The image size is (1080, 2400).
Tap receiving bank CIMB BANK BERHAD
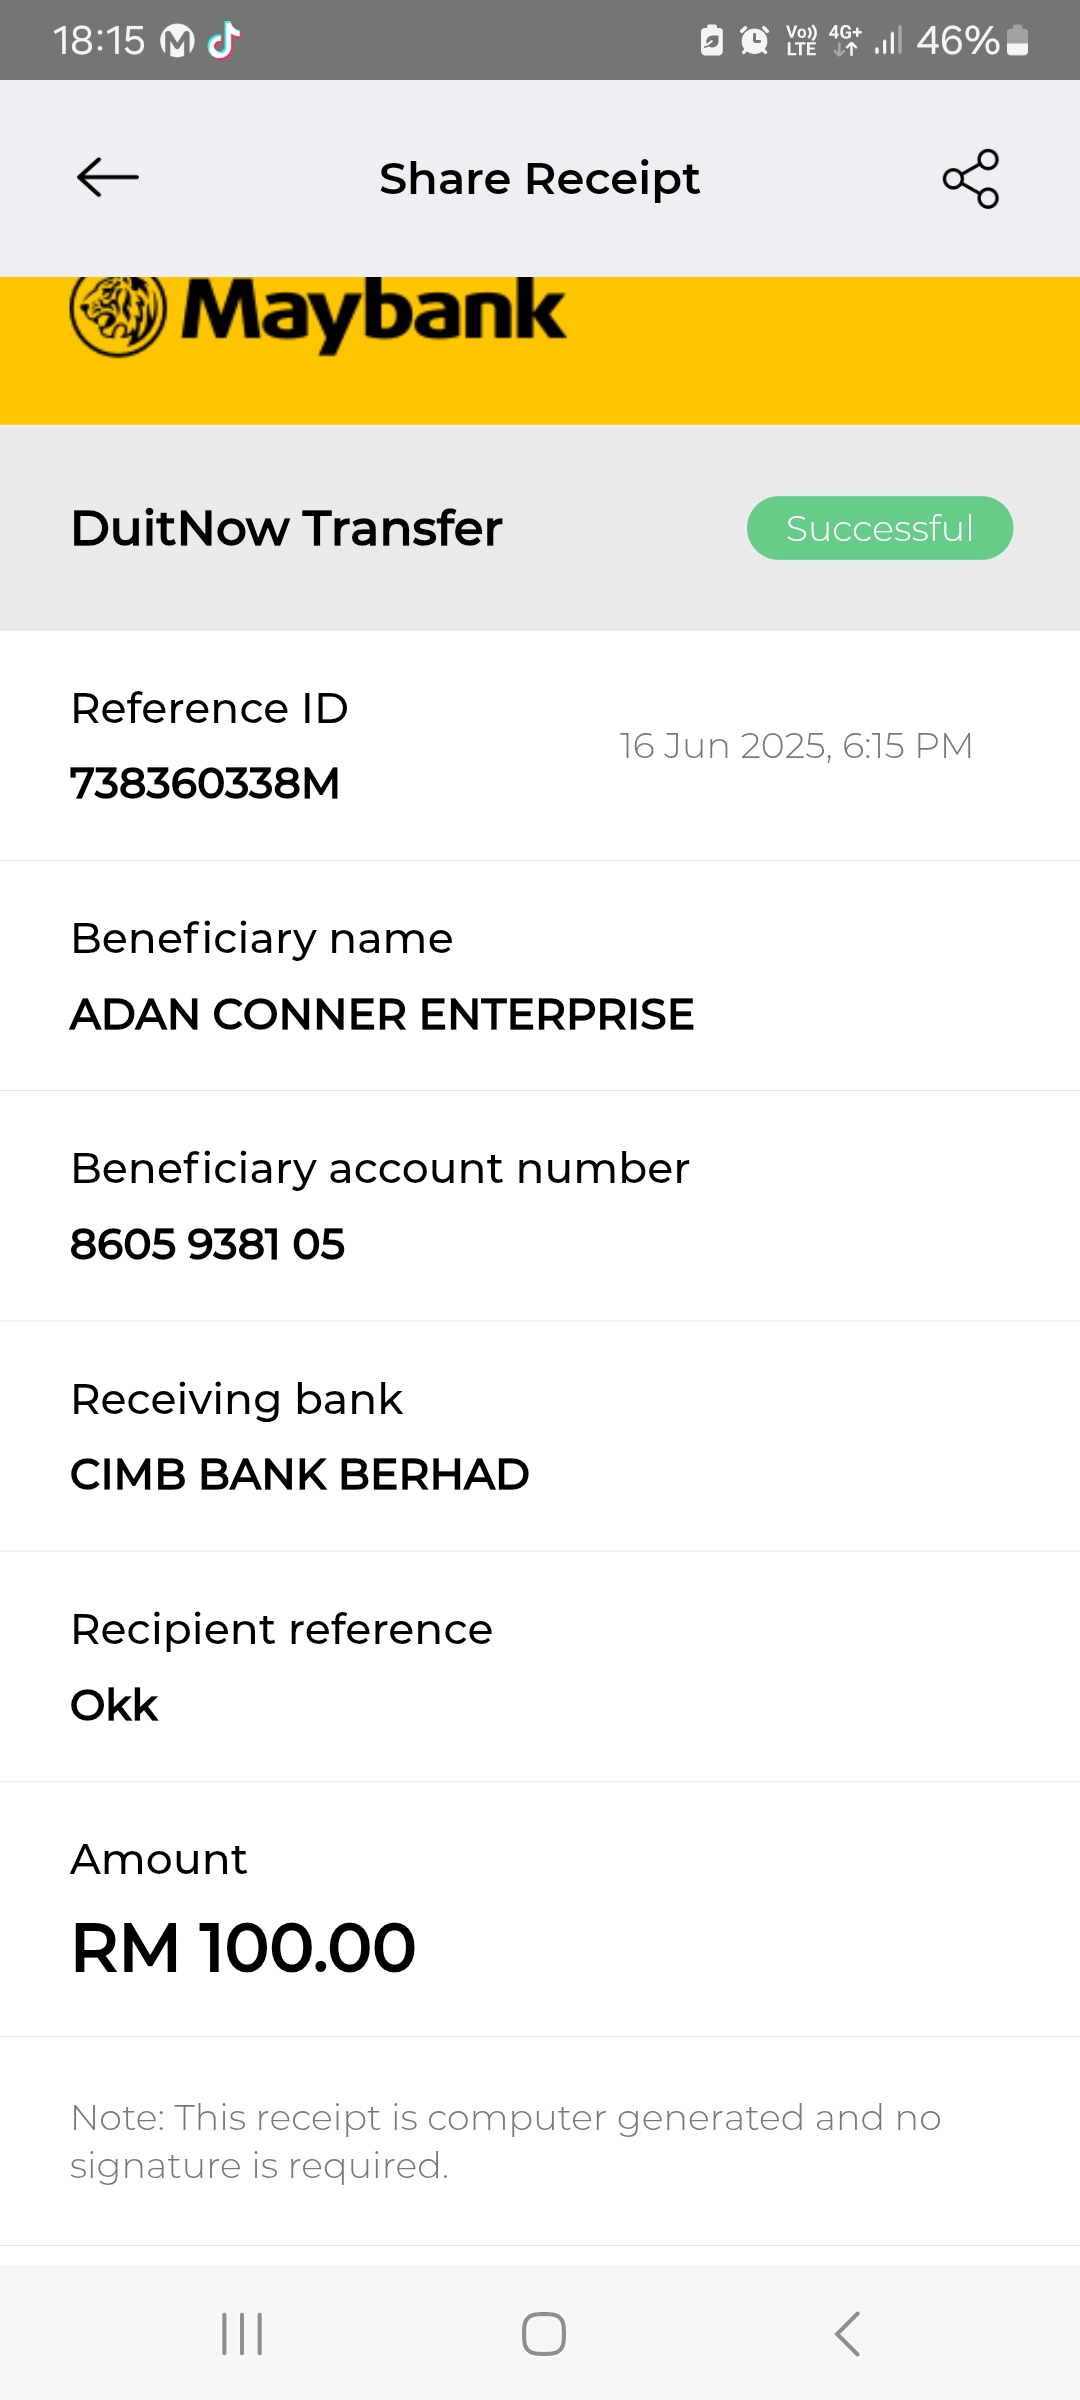coord(300,1474)
